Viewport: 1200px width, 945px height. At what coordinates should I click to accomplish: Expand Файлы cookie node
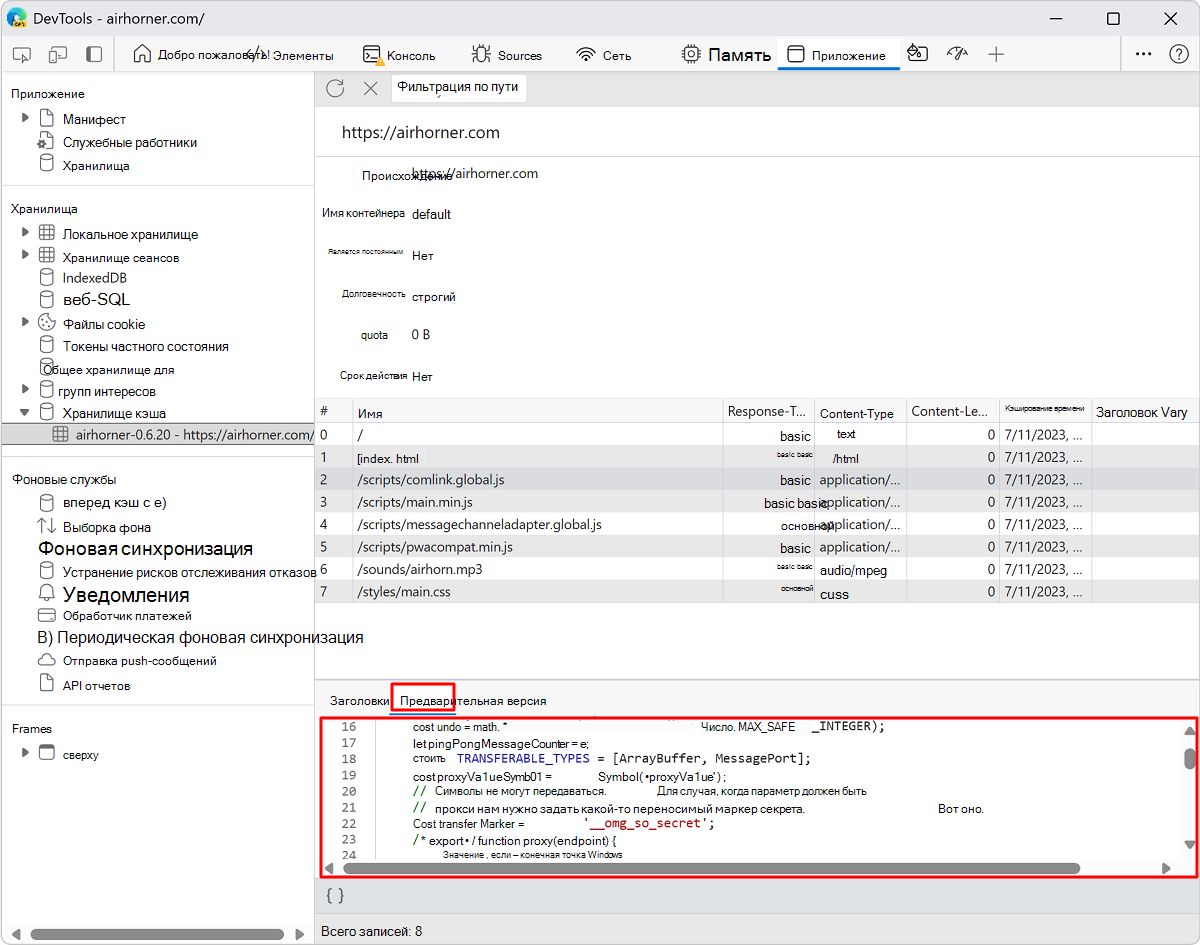point(26,323)
